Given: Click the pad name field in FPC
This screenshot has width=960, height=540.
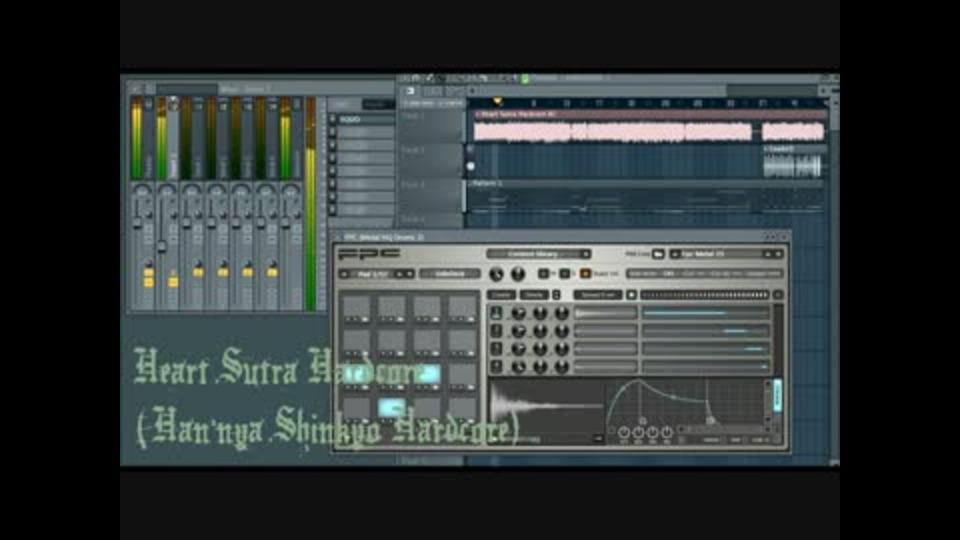Looking at the screenshot, I should point(450,274).
